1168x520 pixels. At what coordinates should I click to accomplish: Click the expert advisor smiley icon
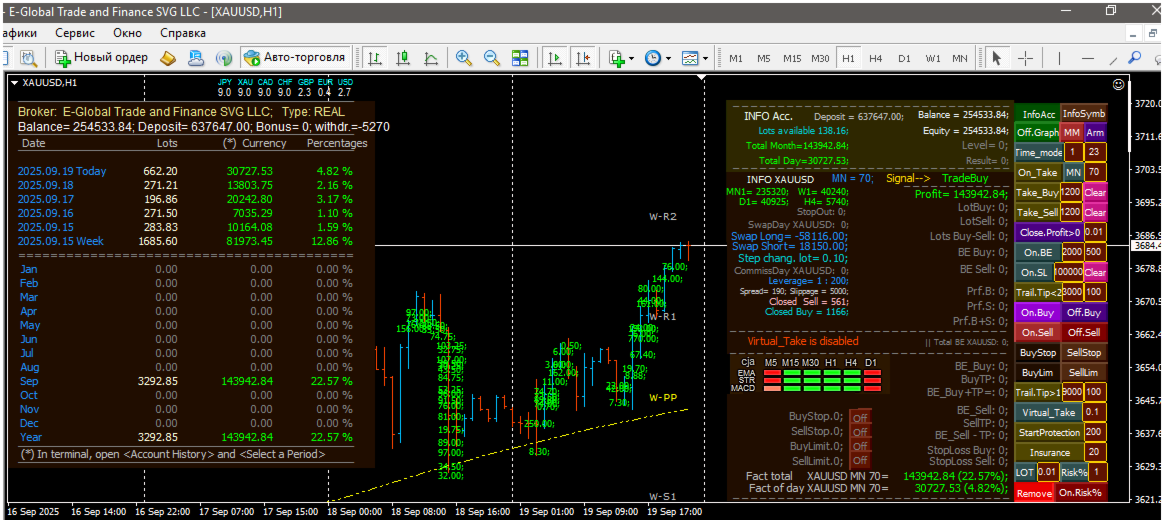pyautogui.click(x=1117, y=84)
